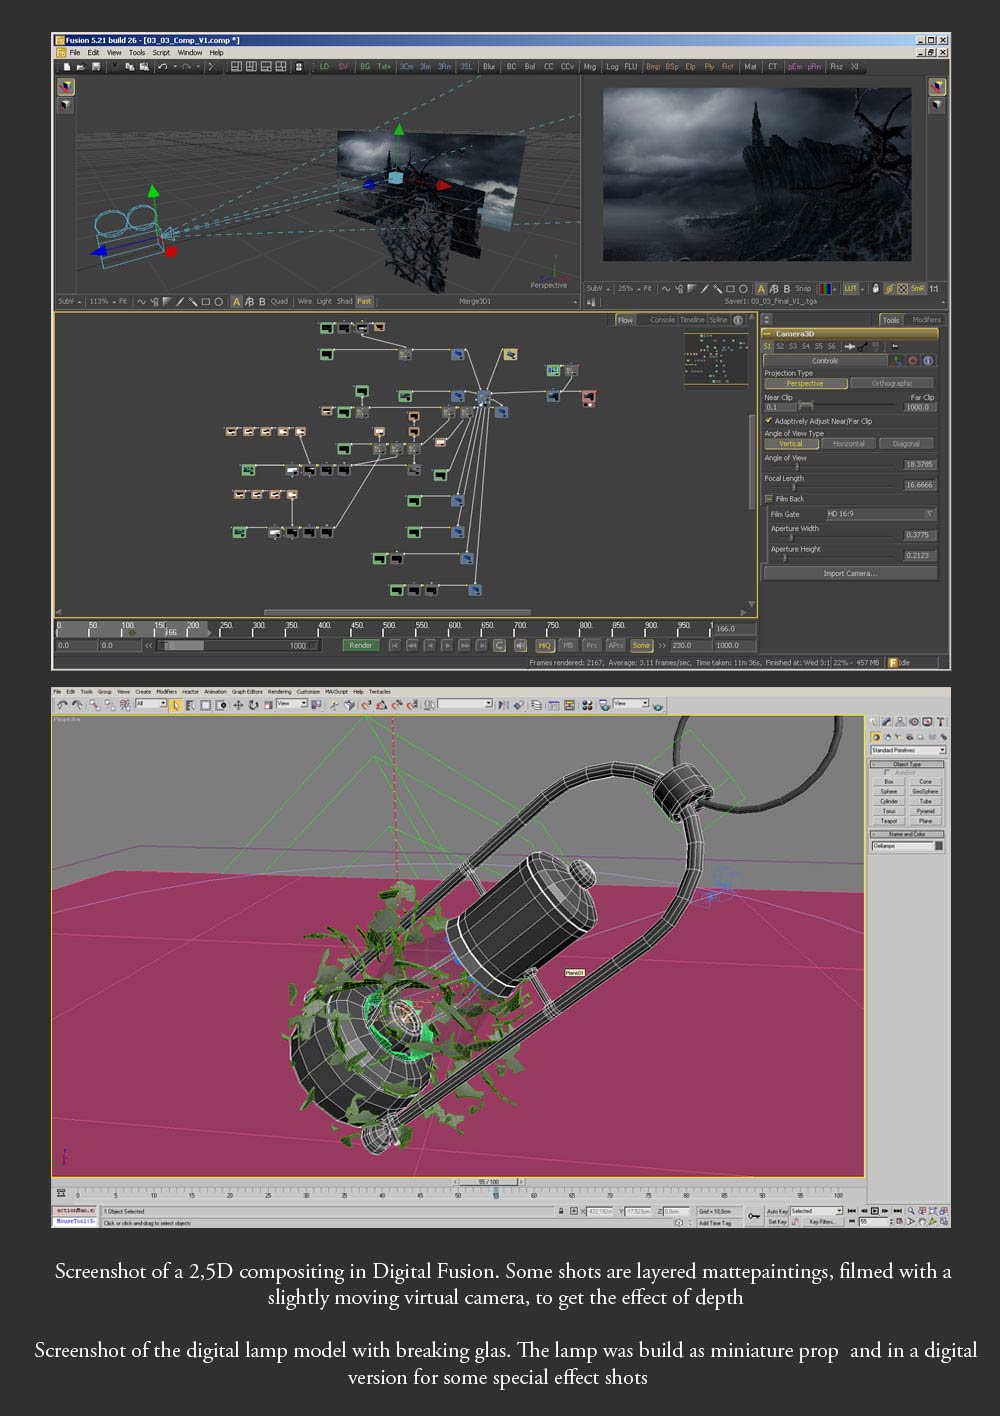Switch to the Modifiers tab
Image resolution: width=1000 pixels, height=1416 pixels.
tap(926, 320)
